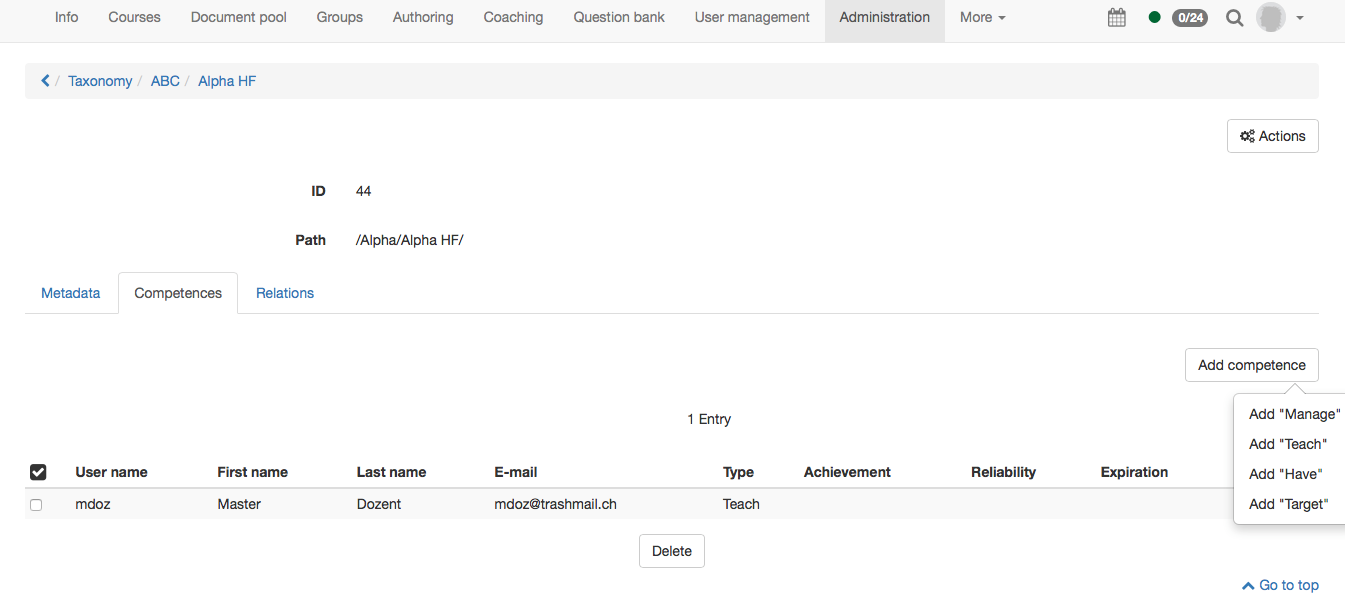1345x609 pixels.
Task: Switch to the Metadata tab
Action: [70, 292]
